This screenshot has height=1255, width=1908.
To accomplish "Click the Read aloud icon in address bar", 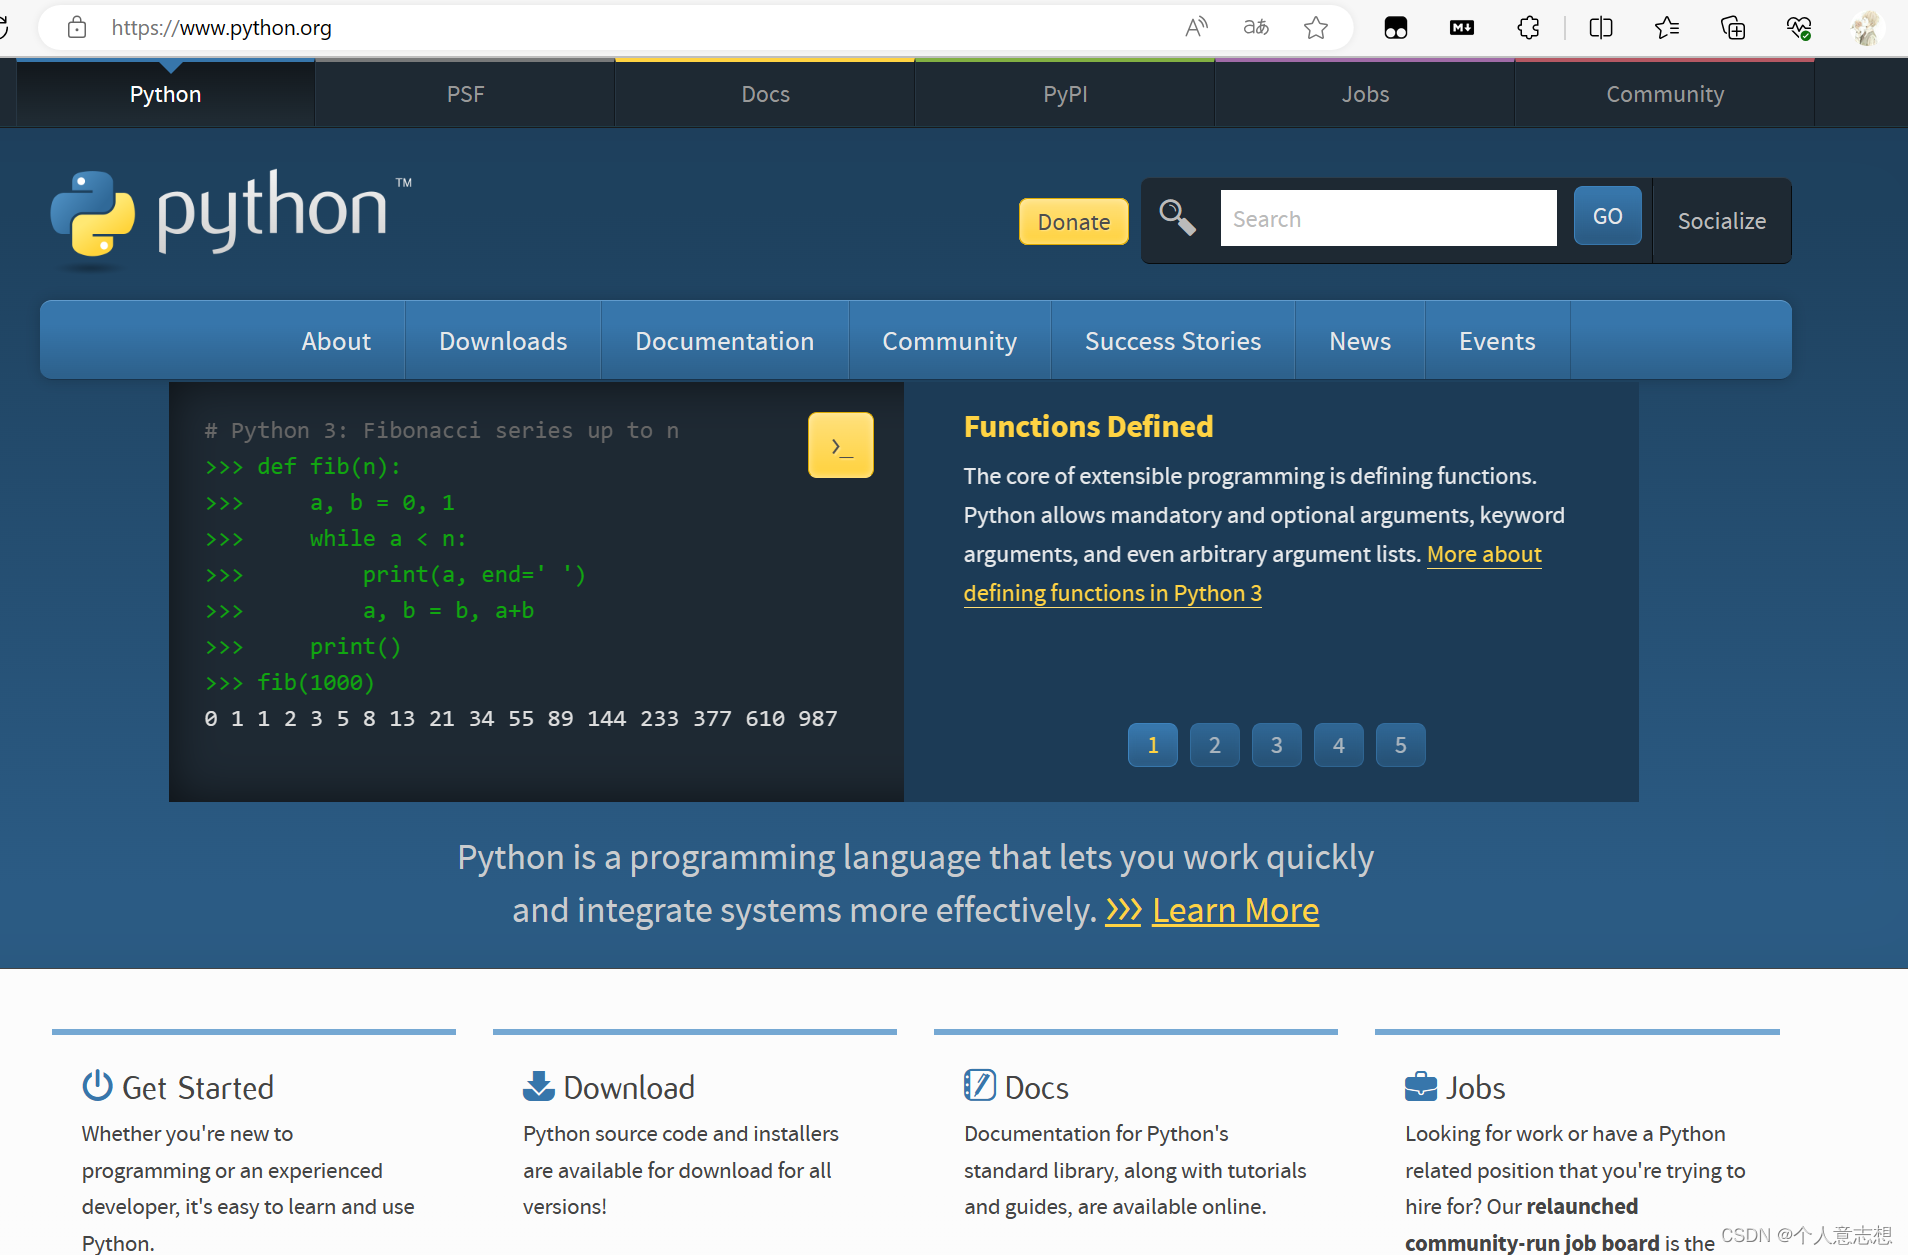I will click(x=1196, y=27).
